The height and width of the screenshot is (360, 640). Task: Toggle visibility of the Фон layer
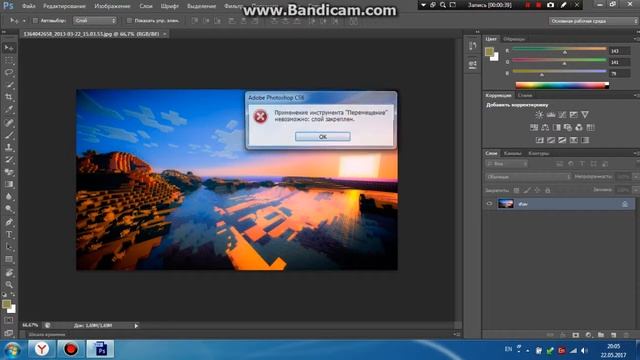point(489,204)
